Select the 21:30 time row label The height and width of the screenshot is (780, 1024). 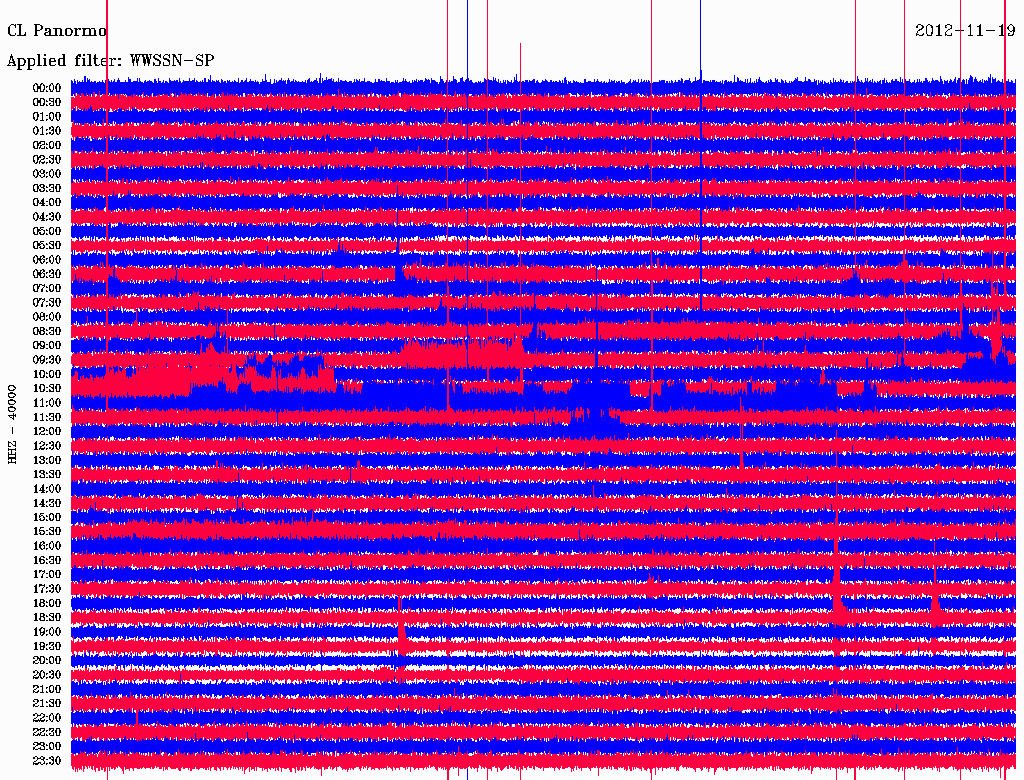click(47, 703)
